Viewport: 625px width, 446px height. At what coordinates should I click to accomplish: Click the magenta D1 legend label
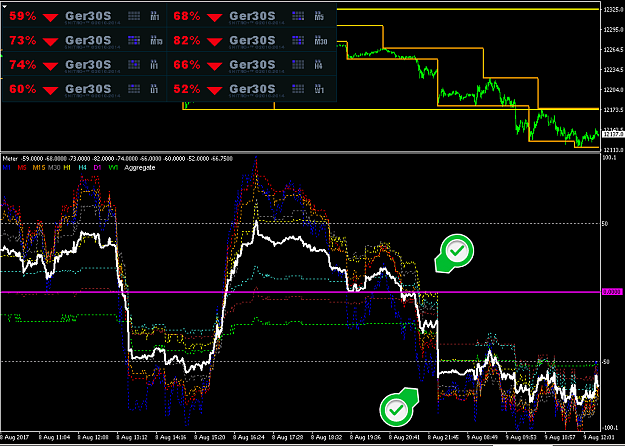(x=98, y=168)
